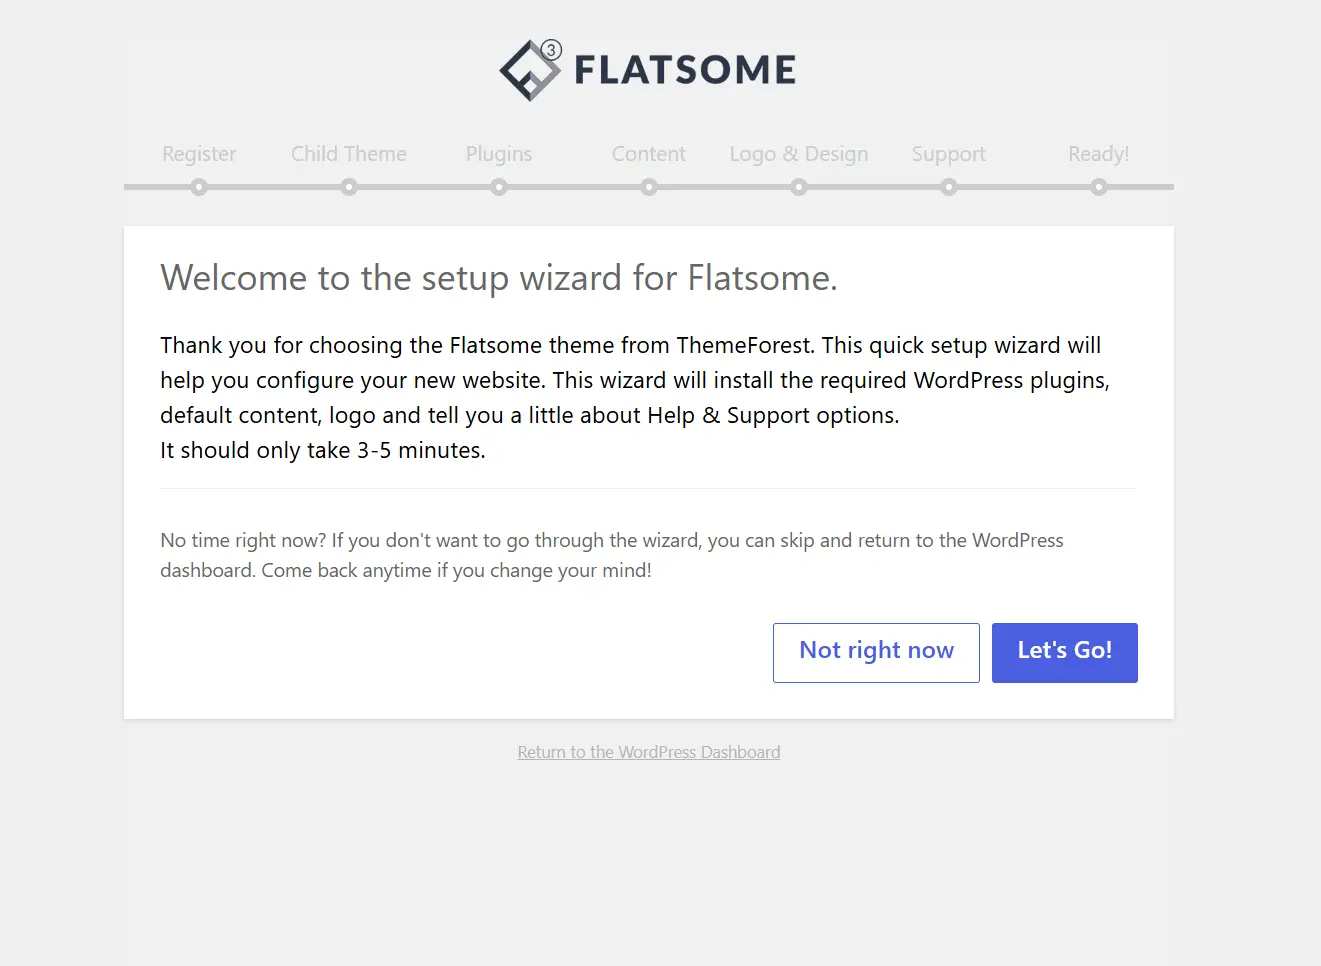Click the Child Theme progress dot

349,187
